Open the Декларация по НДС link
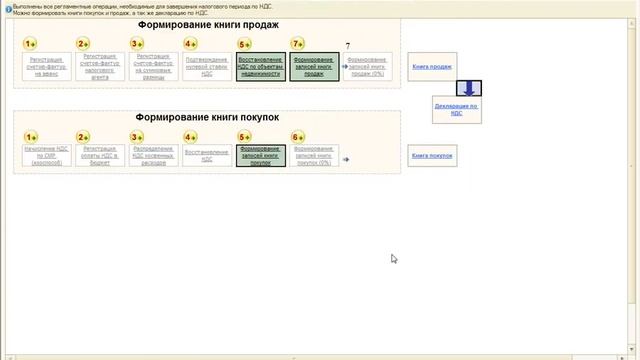 (457, 109)
